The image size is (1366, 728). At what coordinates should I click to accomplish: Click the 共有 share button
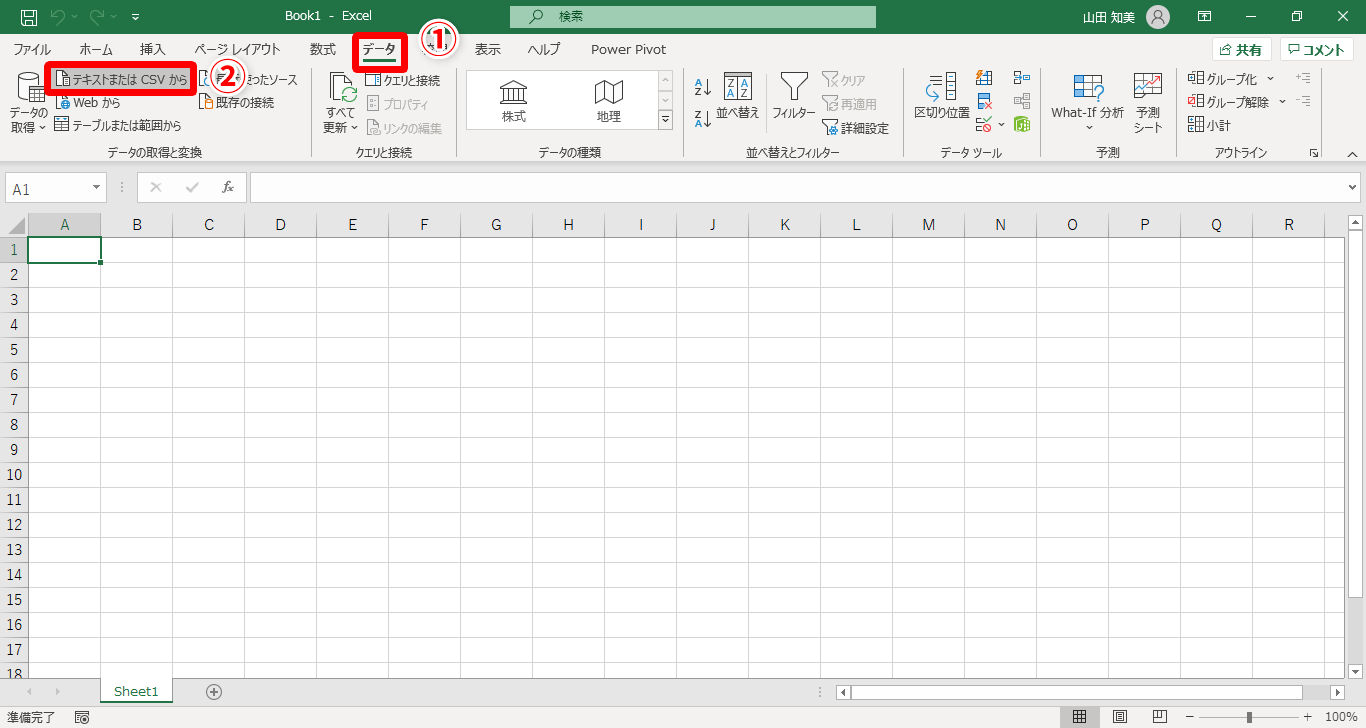pyautogui.click(x=1242, y=49)
